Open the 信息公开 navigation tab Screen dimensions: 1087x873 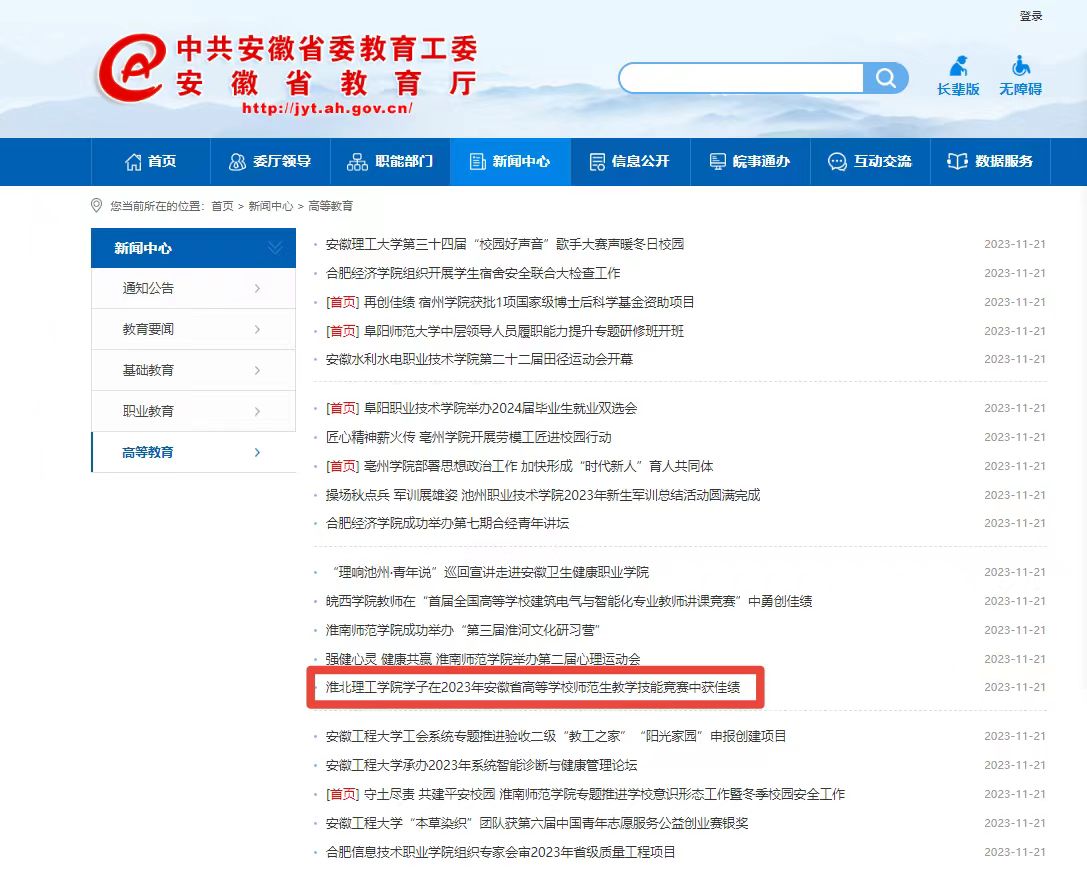[630, 162]
